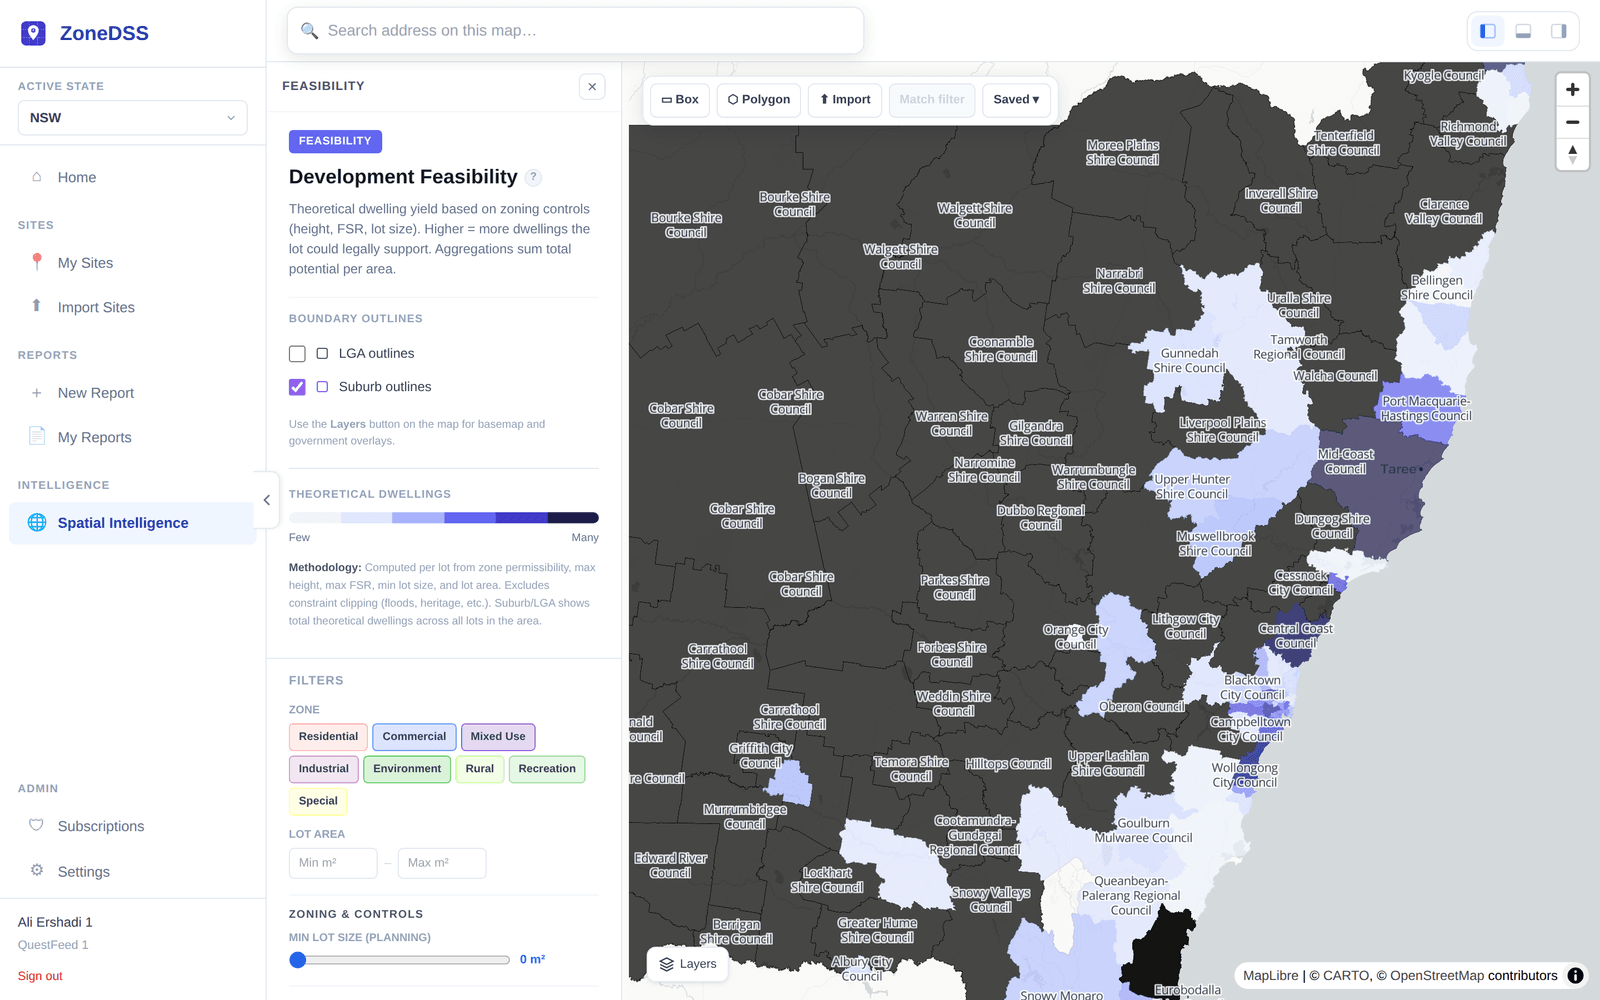1600x1000 pixels.
Task: Go to Home in the sidebar
Action: click(77, 177)
